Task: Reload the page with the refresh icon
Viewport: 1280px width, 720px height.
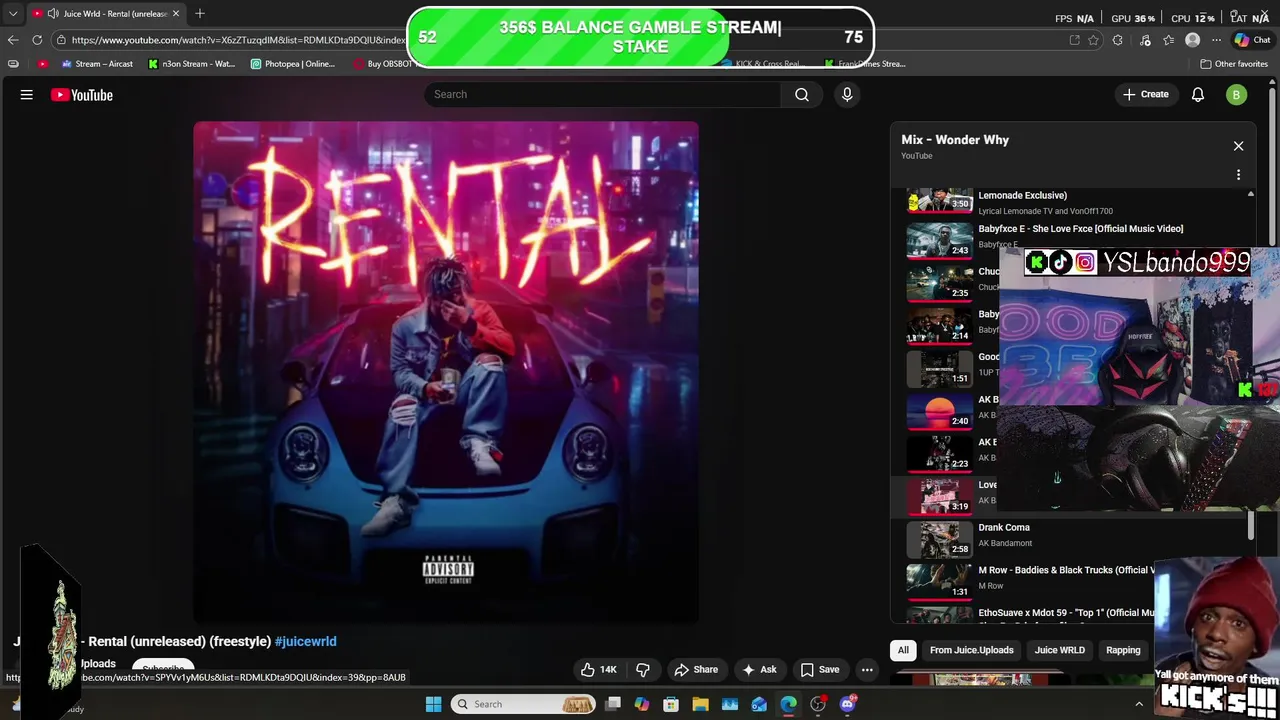Action: pos(37,40)
